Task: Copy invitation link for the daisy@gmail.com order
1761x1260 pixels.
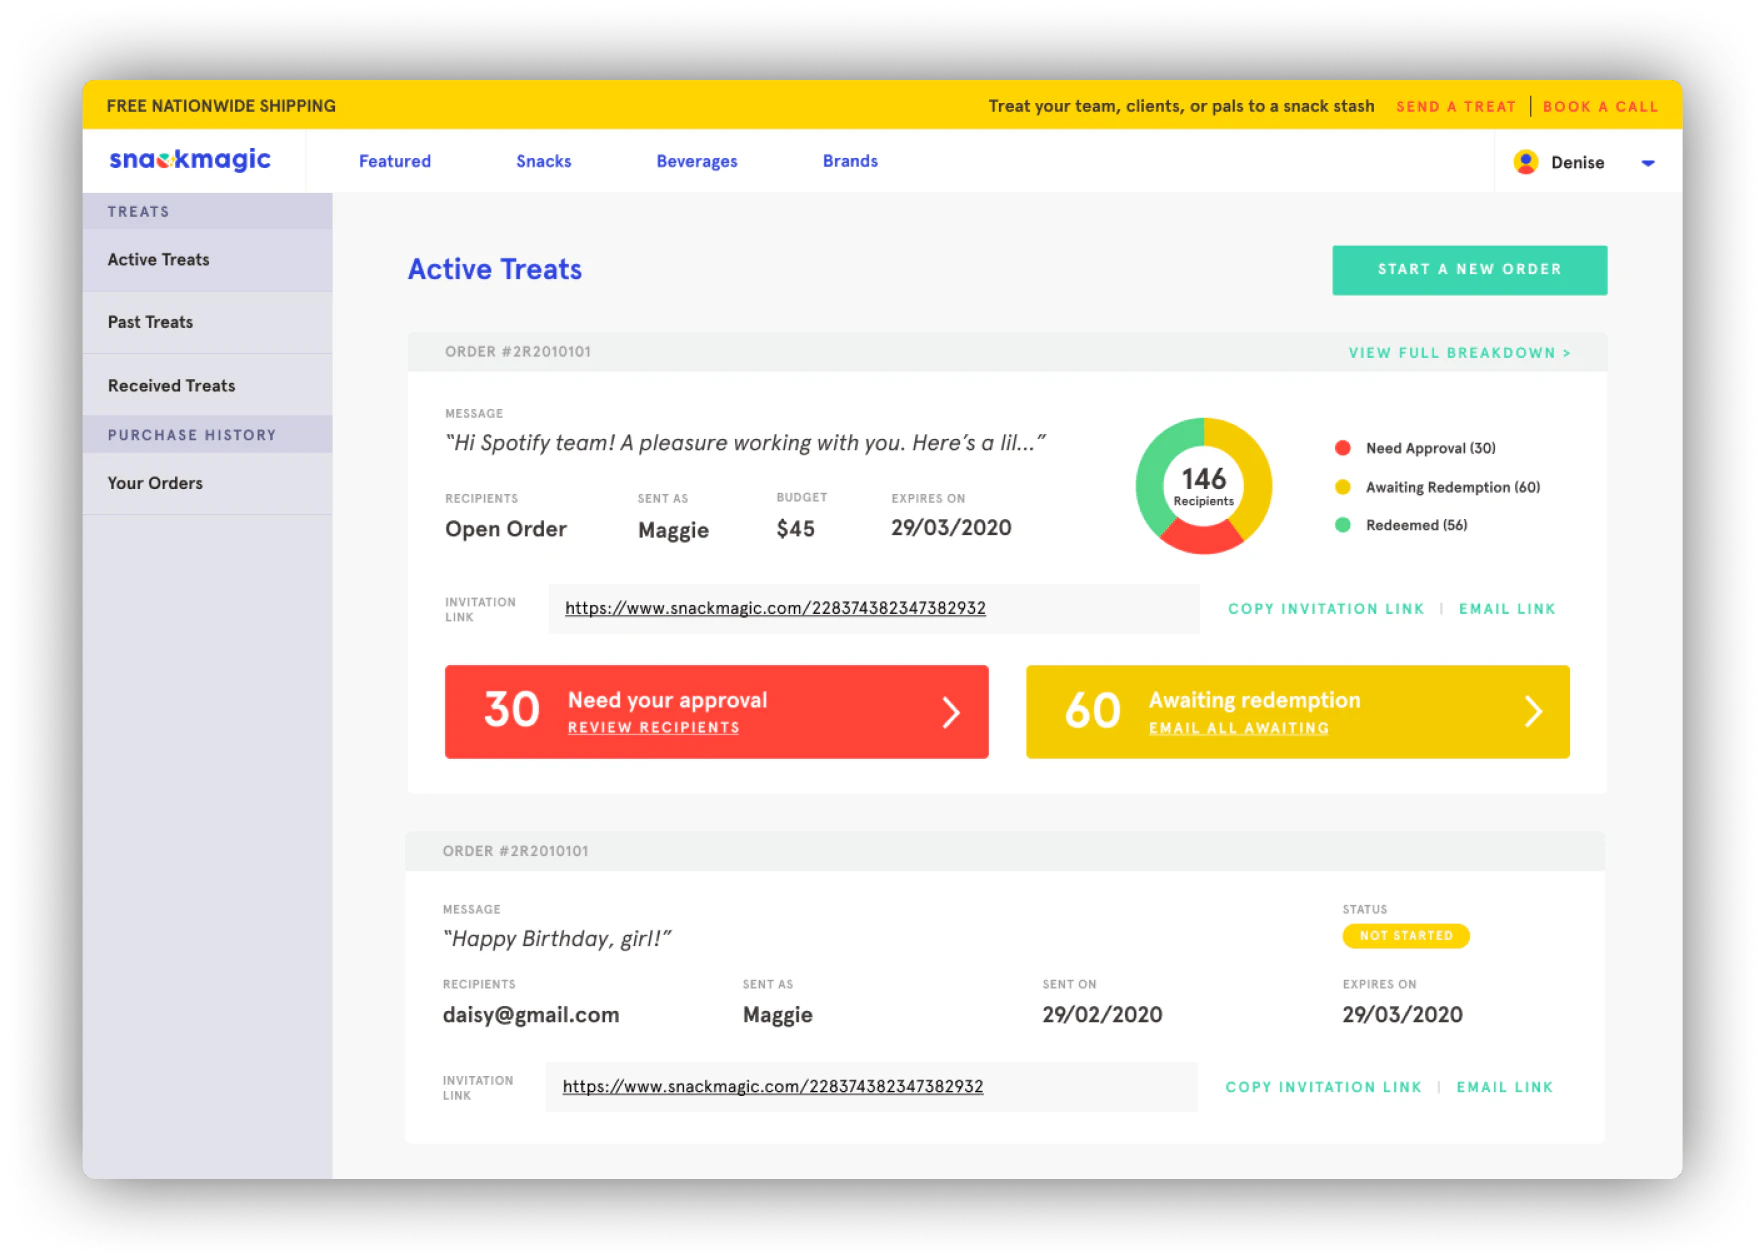Action: click(x=1323, y=1087)
